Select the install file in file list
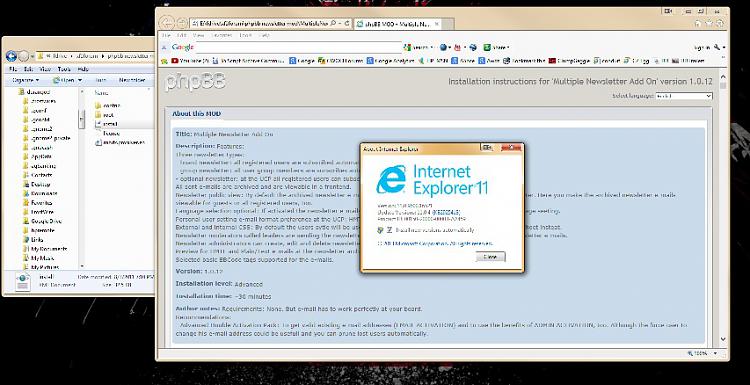750x385 pixels. (x=111, y=124)
